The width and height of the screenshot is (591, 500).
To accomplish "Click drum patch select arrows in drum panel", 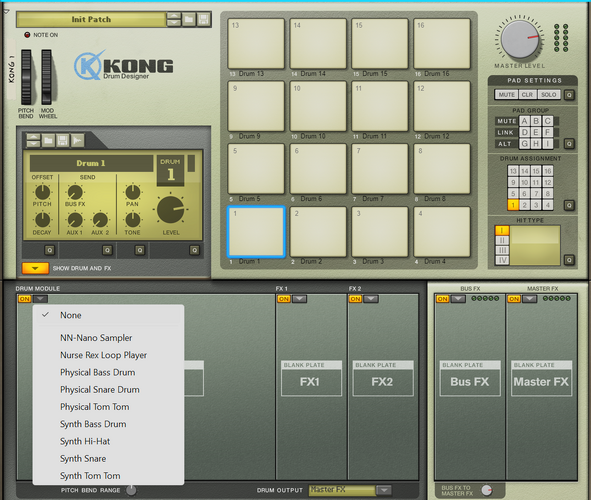I will [34, 141].
